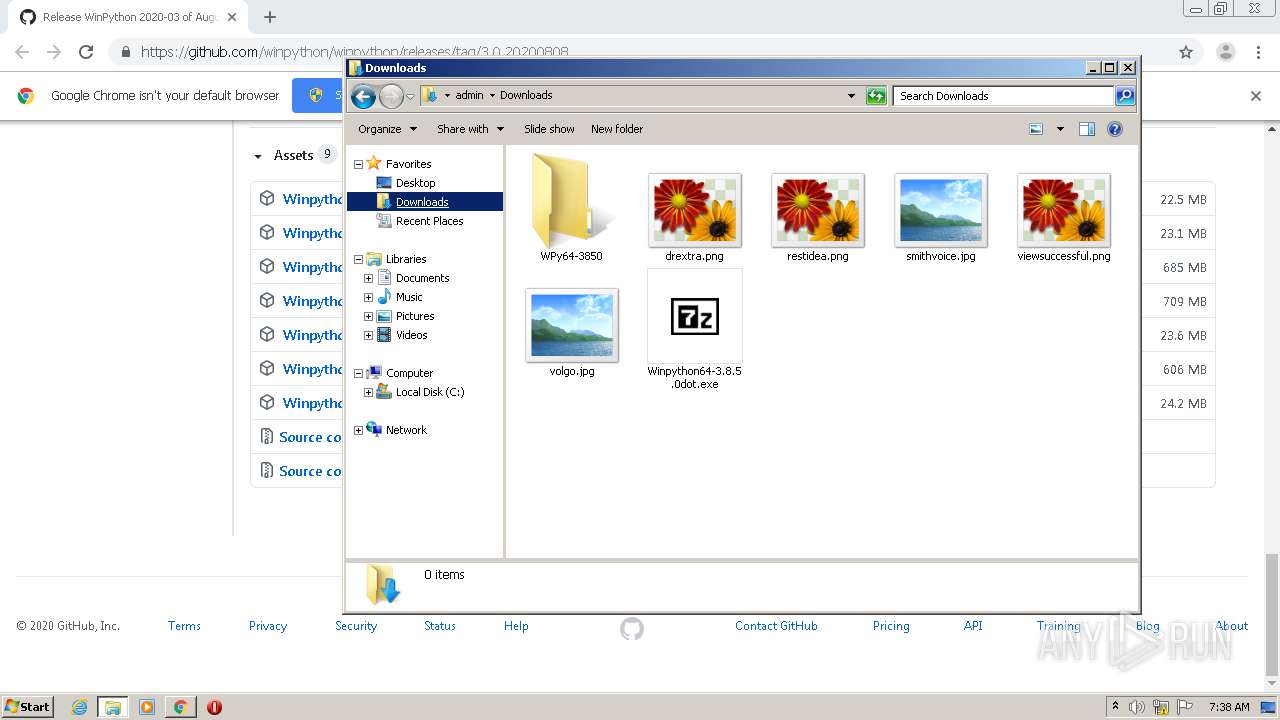
Task: Expand the Network tree node
Action: [358, 430]
